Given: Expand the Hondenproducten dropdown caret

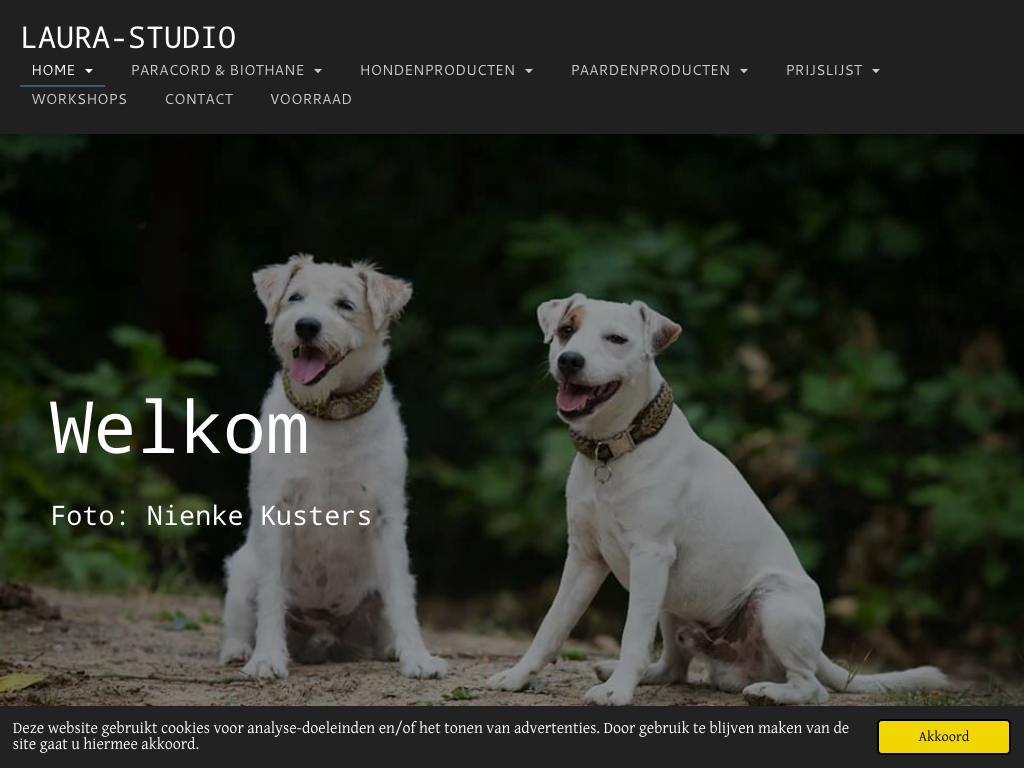Looking at the screenshot, I should 529,71.
